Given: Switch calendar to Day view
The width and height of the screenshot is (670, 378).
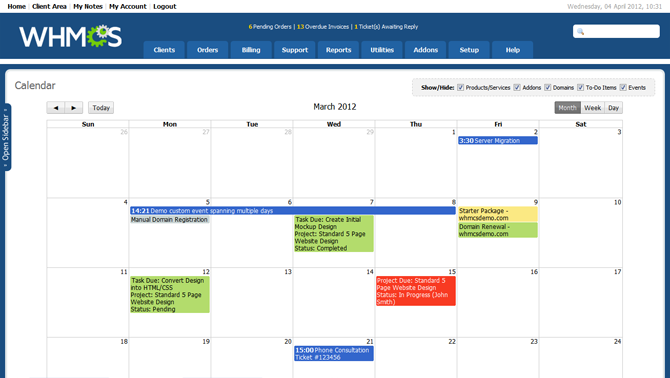Looking at the screenshot, I should click(614, 108).
